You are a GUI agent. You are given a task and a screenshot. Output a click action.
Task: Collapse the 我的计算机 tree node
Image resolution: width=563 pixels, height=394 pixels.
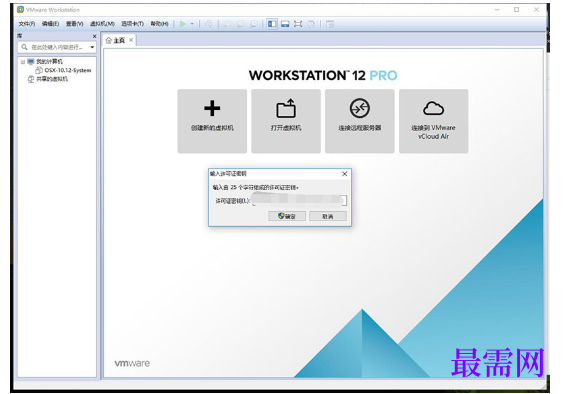tap(23, 62)
